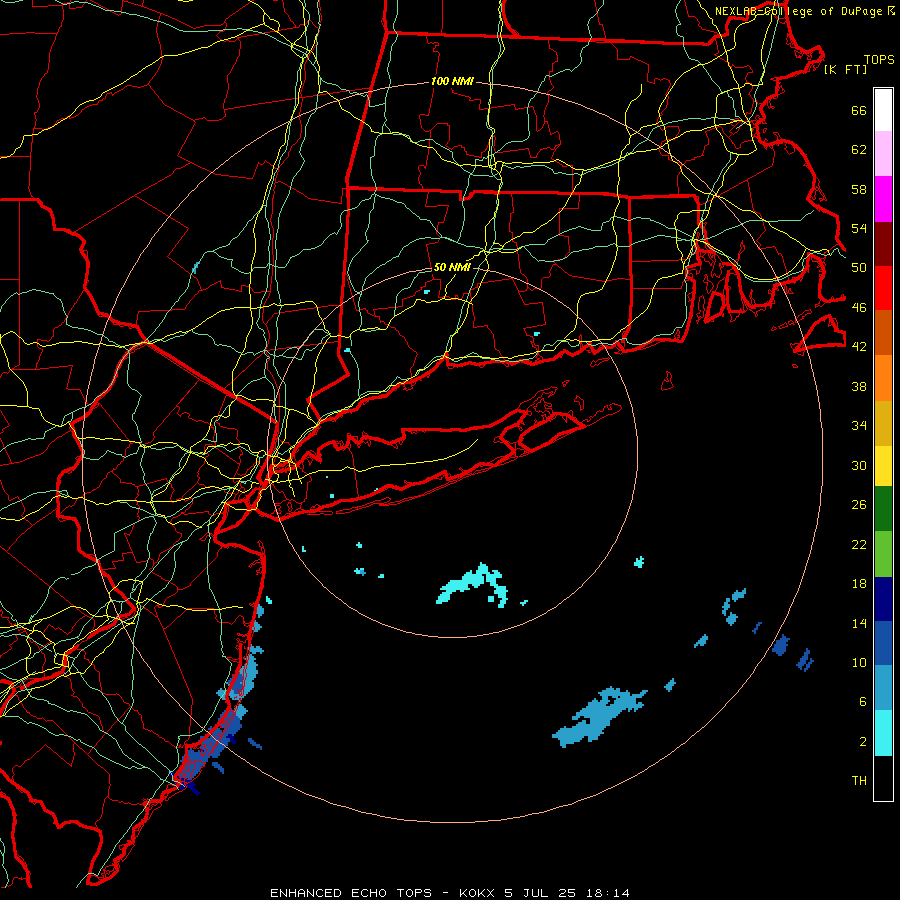Screen dimensions: 900x900
Task: Click the "ENHANCED ECHO TOPS" caption text
Action: point(351,893)
